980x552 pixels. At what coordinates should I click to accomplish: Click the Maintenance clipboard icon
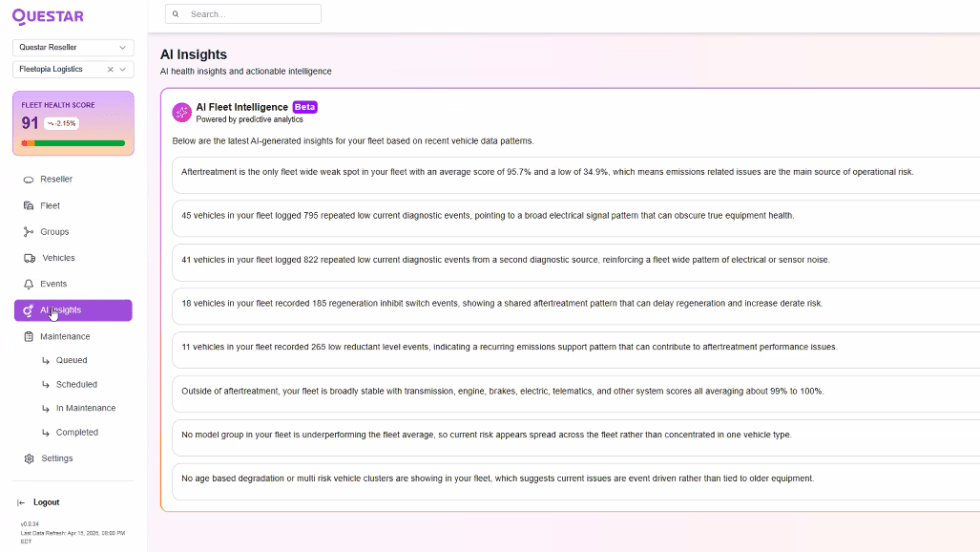tap(28, 336)
